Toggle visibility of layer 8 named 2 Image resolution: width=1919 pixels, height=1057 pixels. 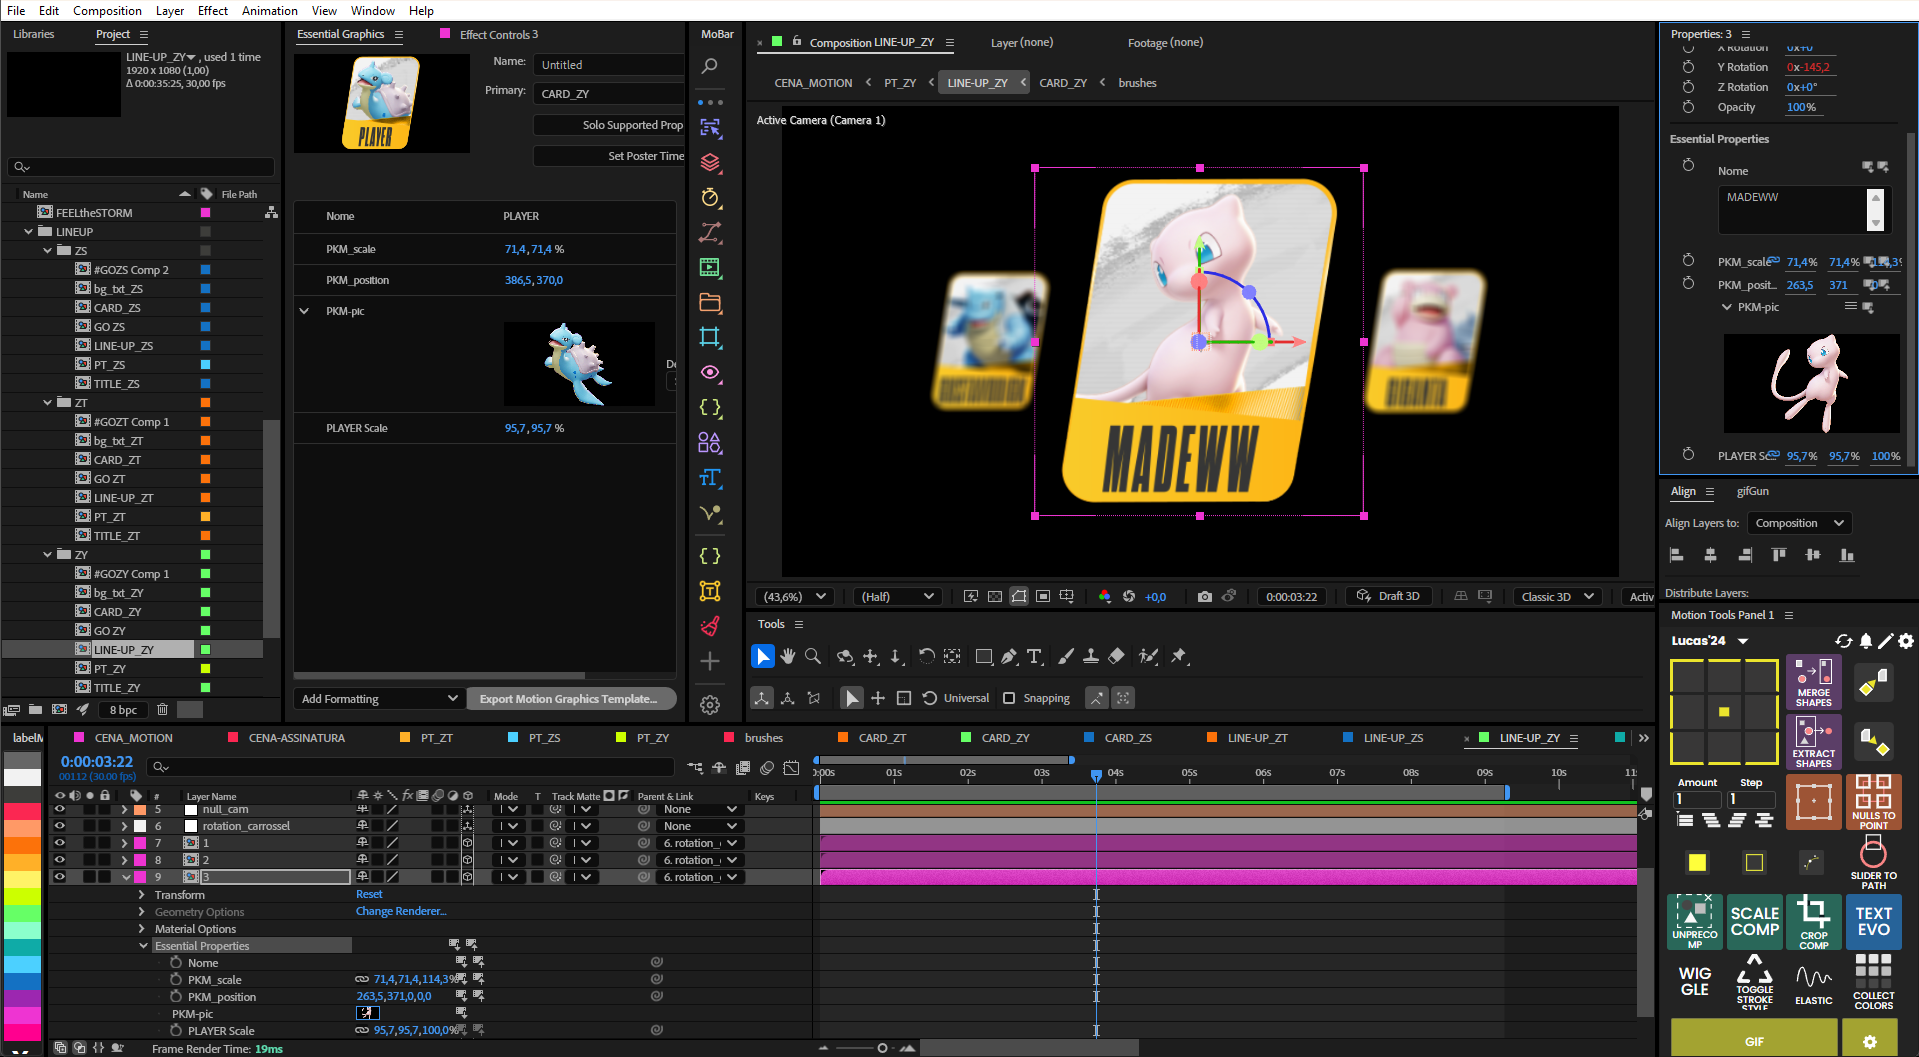pos(59,860)
